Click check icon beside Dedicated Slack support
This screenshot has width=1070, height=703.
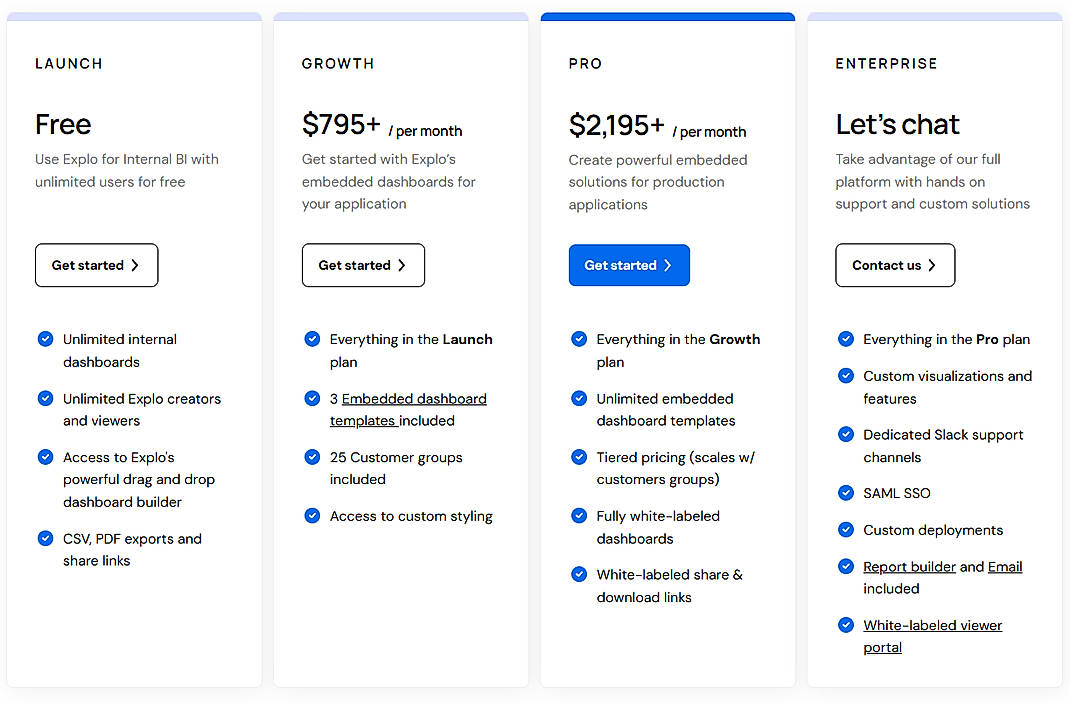pyautogui.click(x=846, y=435)
